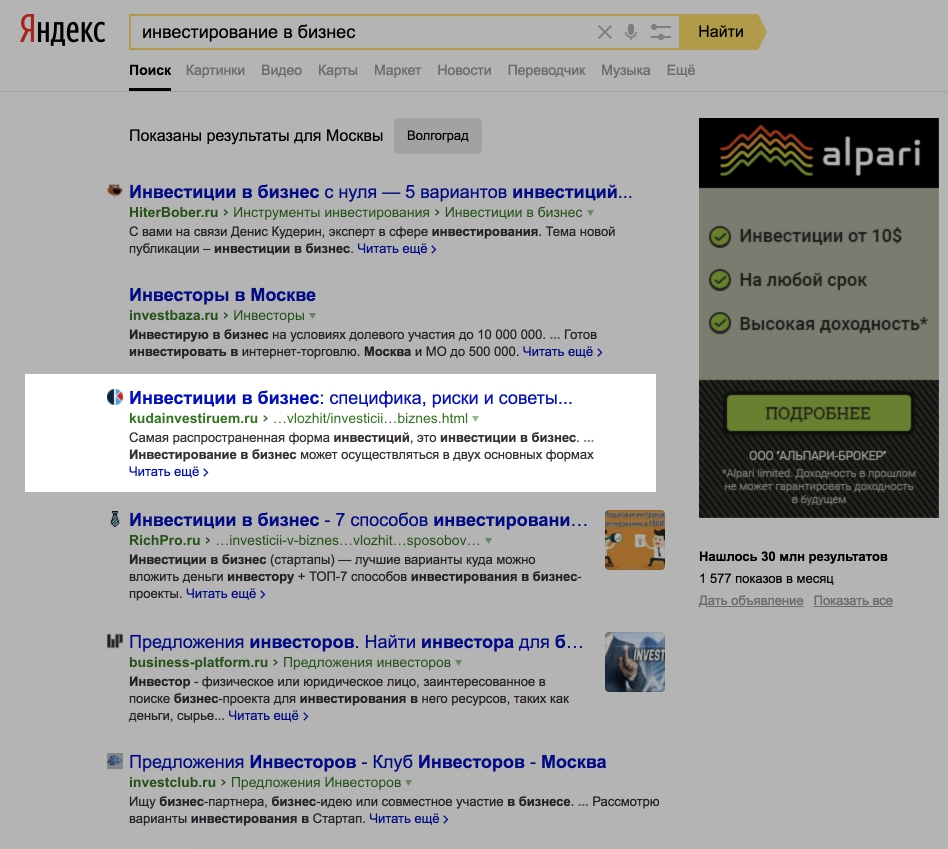
Task: Click the kudainvestiruem.ru favicon
Action: 114,397
